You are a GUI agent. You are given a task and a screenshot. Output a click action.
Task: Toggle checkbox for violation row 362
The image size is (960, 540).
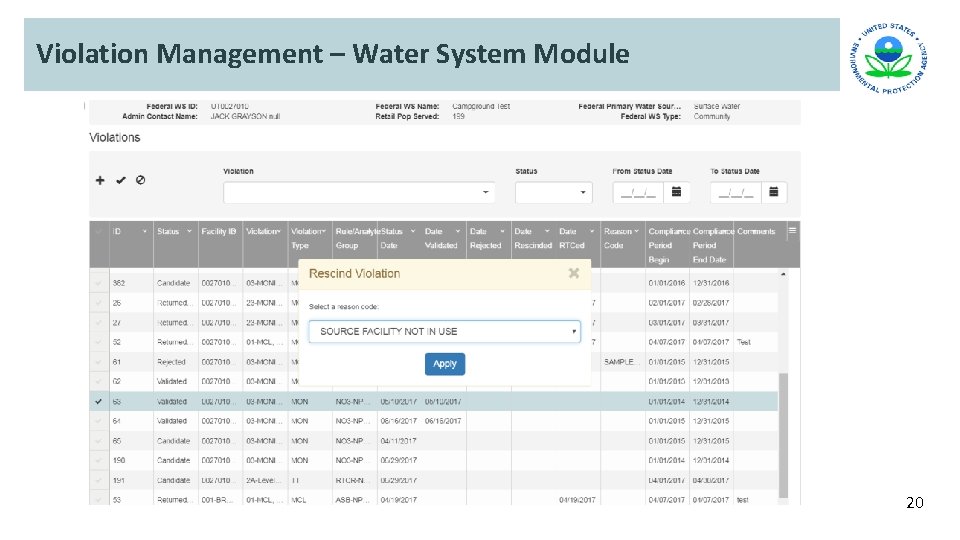(99, 283)
